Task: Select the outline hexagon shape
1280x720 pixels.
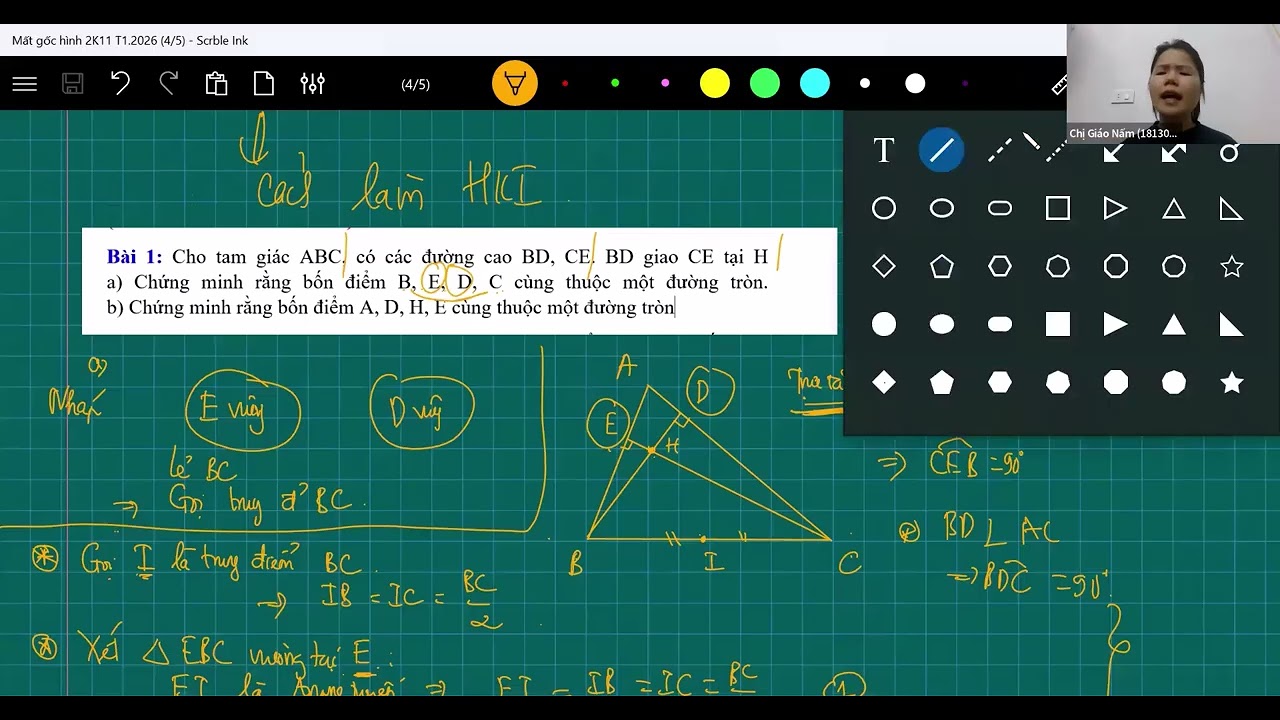Action: 1000,266
